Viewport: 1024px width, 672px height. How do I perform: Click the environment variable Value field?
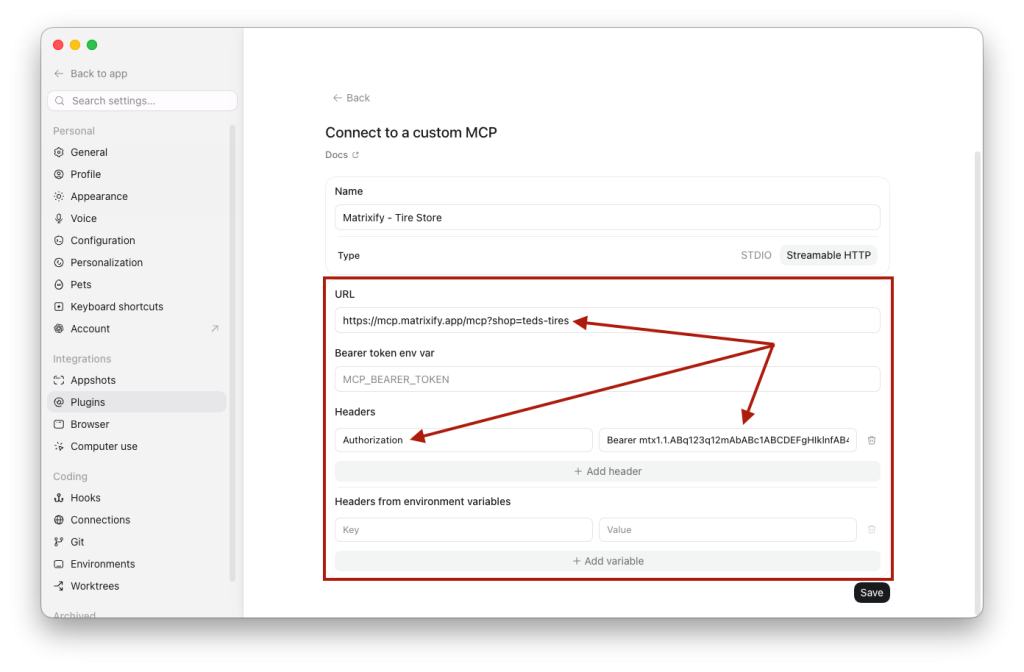tap(728, 530)
